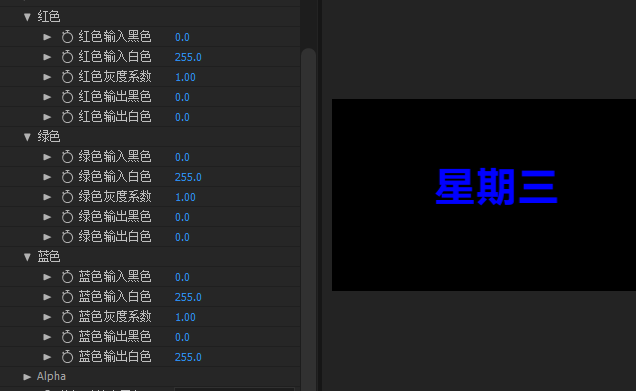Image resolution: width=636 pixels, height=391 pixels.
Task: Collapse the 红色 group
Action: (x=28, y=17)
